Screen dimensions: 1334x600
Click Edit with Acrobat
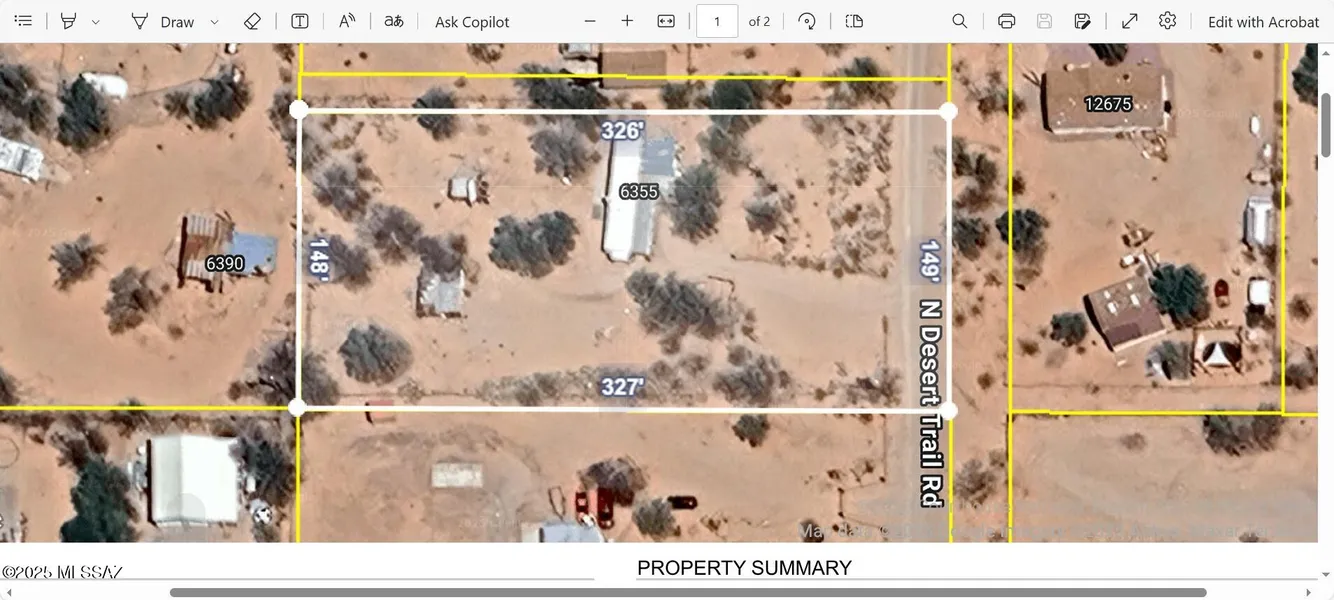pyautogui.click(x=1263, y=20)
